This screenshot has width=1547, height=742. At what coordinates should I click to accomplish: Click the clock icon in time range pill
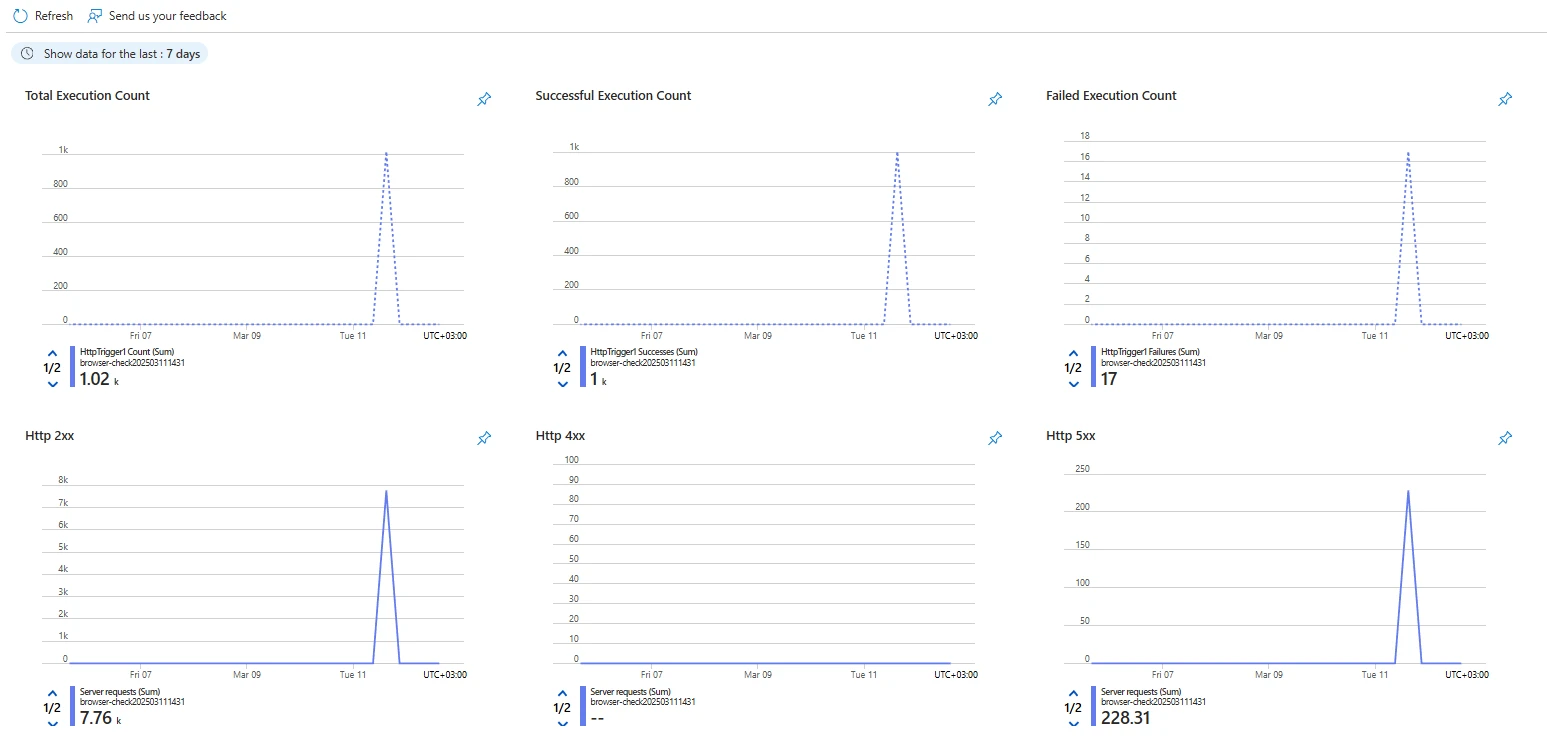point(27,53)
